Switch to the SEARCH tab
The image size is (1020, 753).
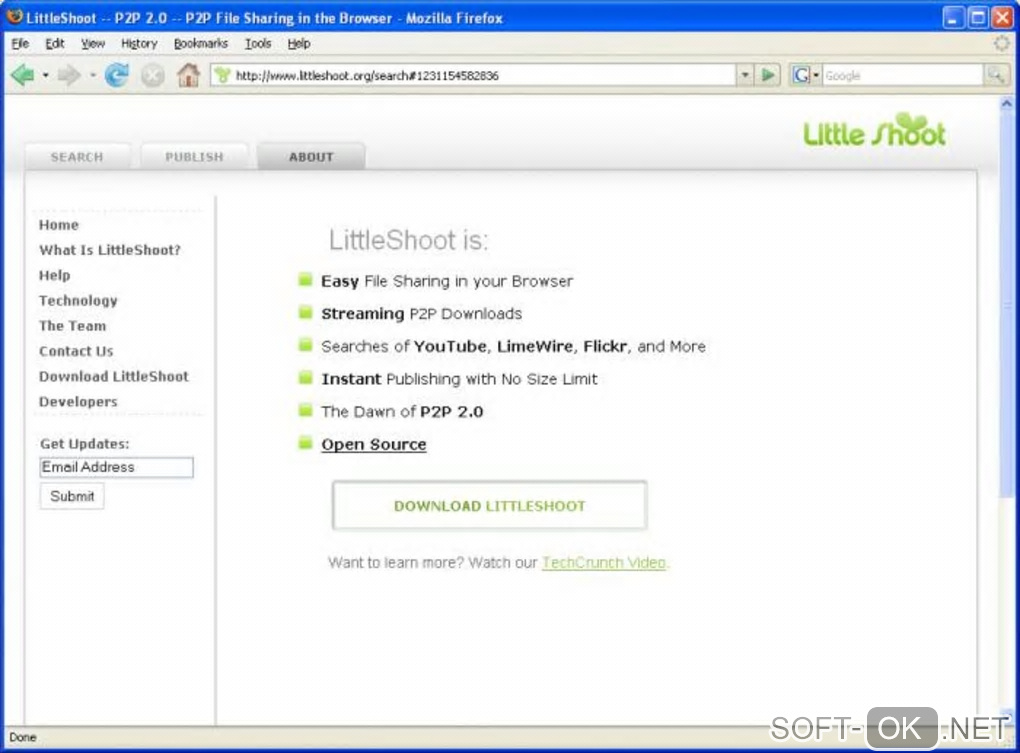pos(77,157)
